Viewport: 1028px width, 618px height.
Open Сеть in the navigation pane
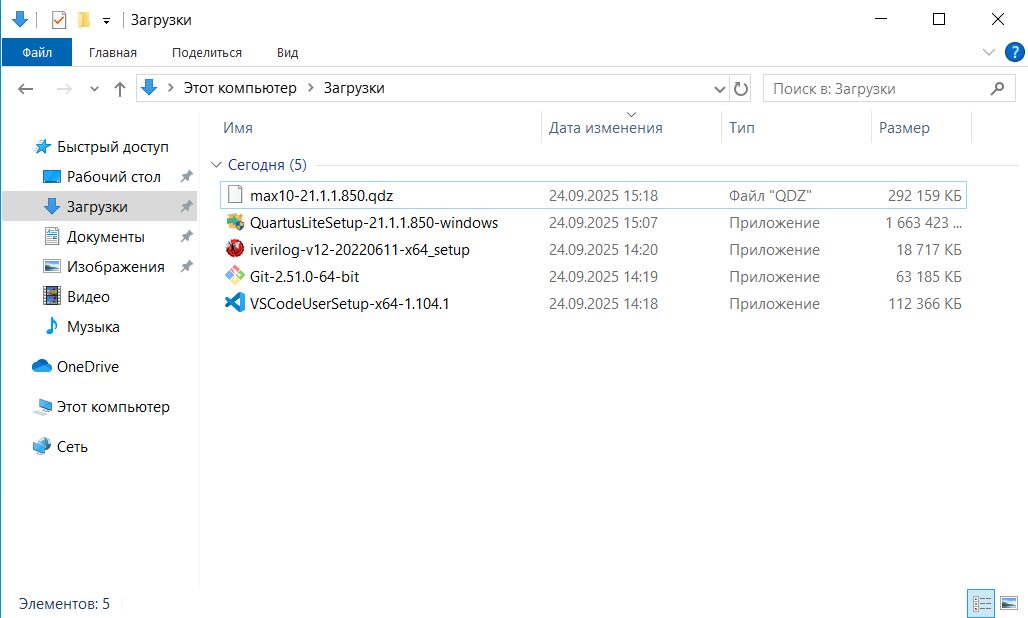click(x=71, y=447)
